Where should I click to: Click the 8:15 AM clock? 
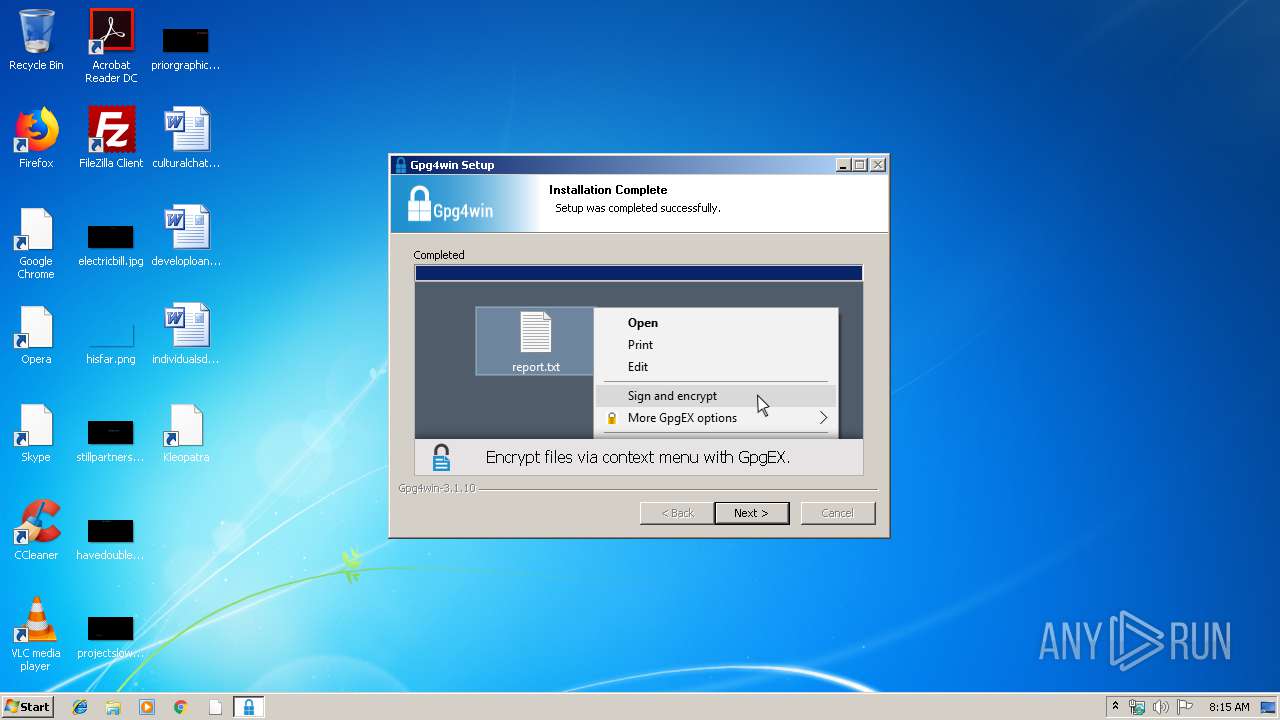pyautogui.click(x=1229, y=707)
